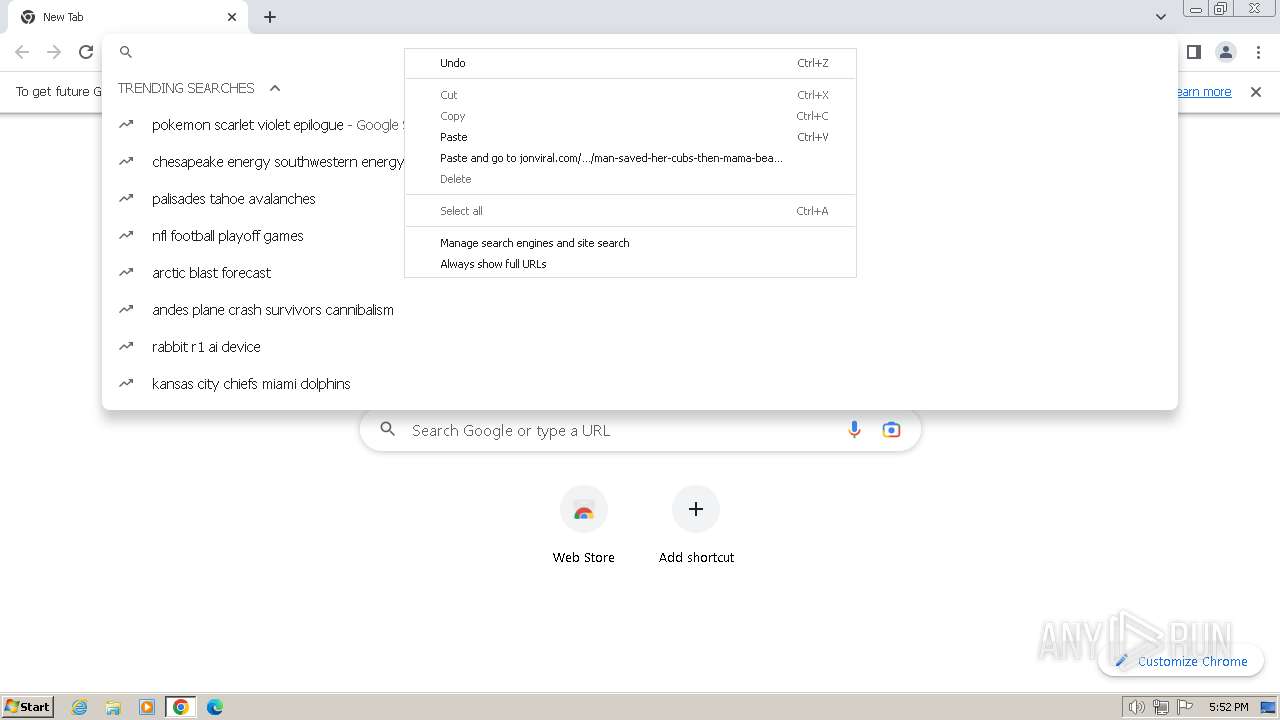Open File Explorer from the taskbar
Viewport: 1280px width, 720px height.
point(113,707)
